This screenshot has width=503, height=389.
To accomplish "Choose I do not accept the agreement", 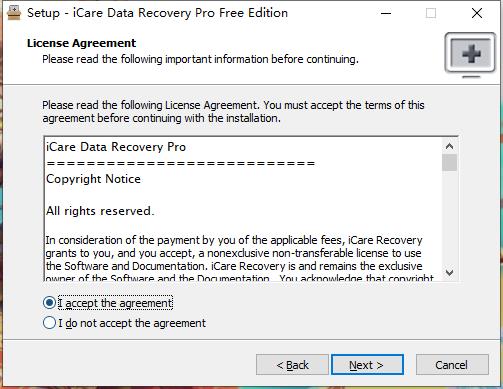I will coord(49,323).
